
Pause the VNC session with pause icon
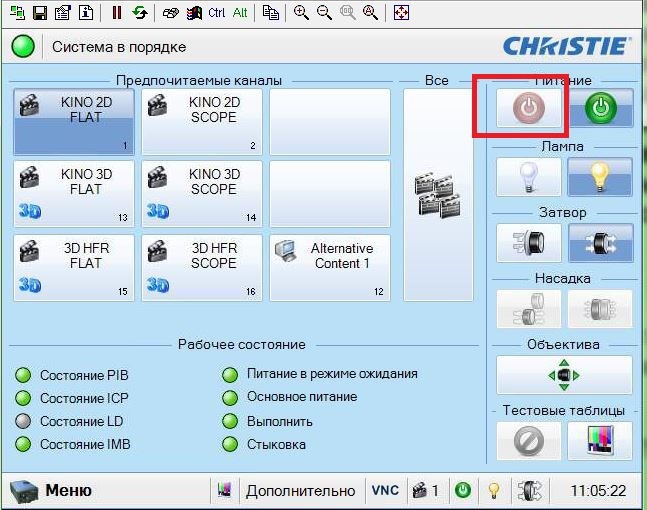(117, 13)
